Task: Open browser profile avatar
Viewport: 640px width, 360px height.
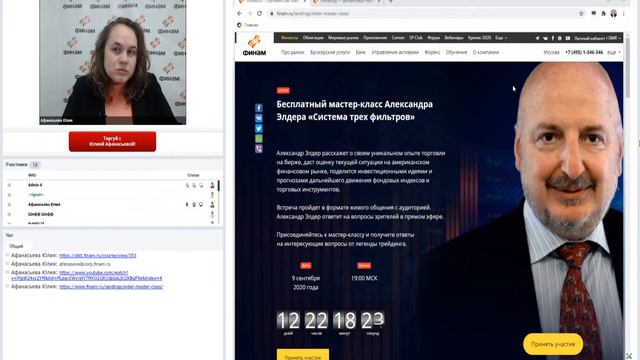Action: click(613, 13)
